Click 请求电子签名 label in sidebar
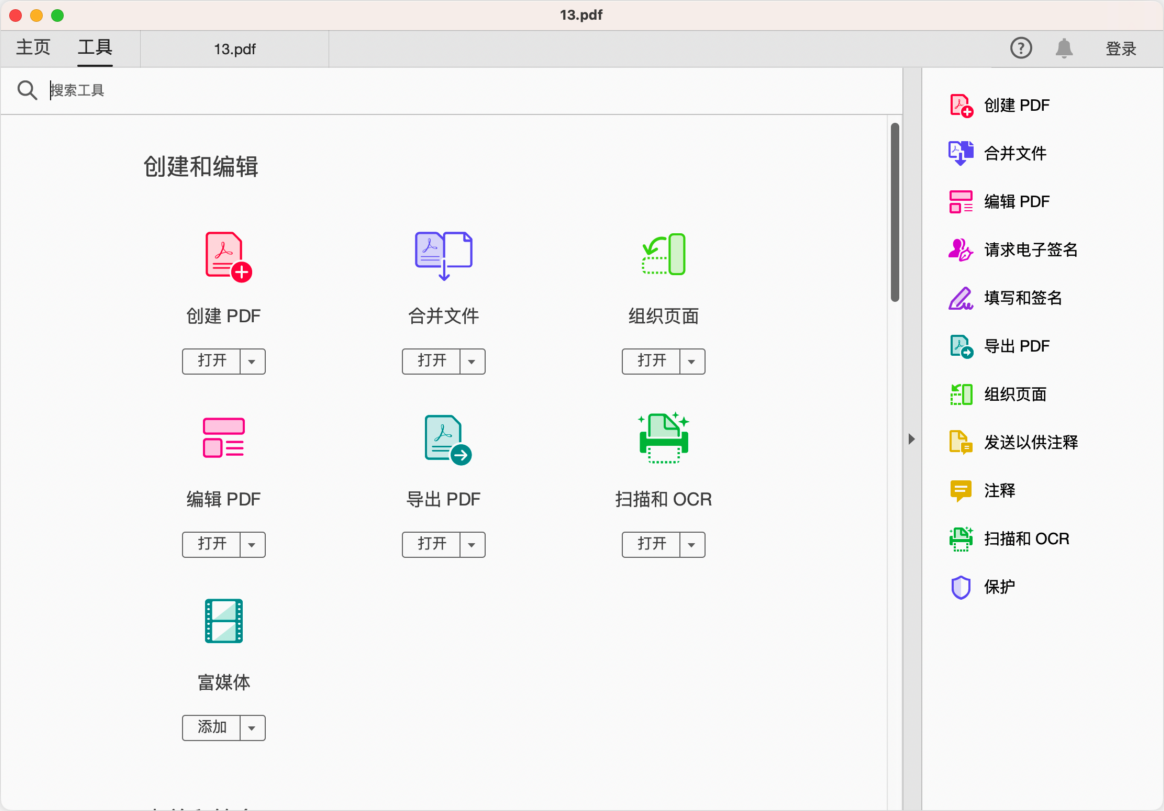1164x811 pixels. 1030,250
